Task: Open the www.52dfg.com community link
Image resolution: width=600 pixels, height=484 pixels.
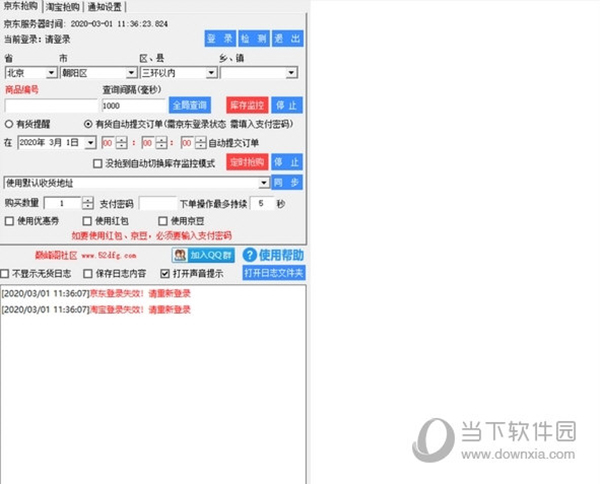Action: [109, 255]
